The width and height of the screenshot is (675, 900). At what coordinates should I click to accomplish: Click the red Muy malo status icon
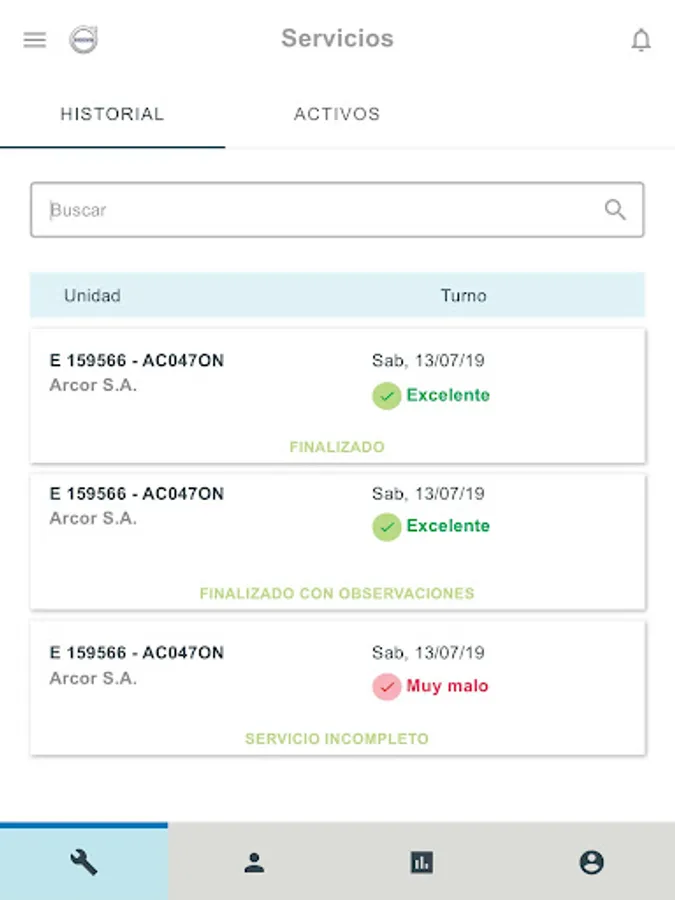386,687
